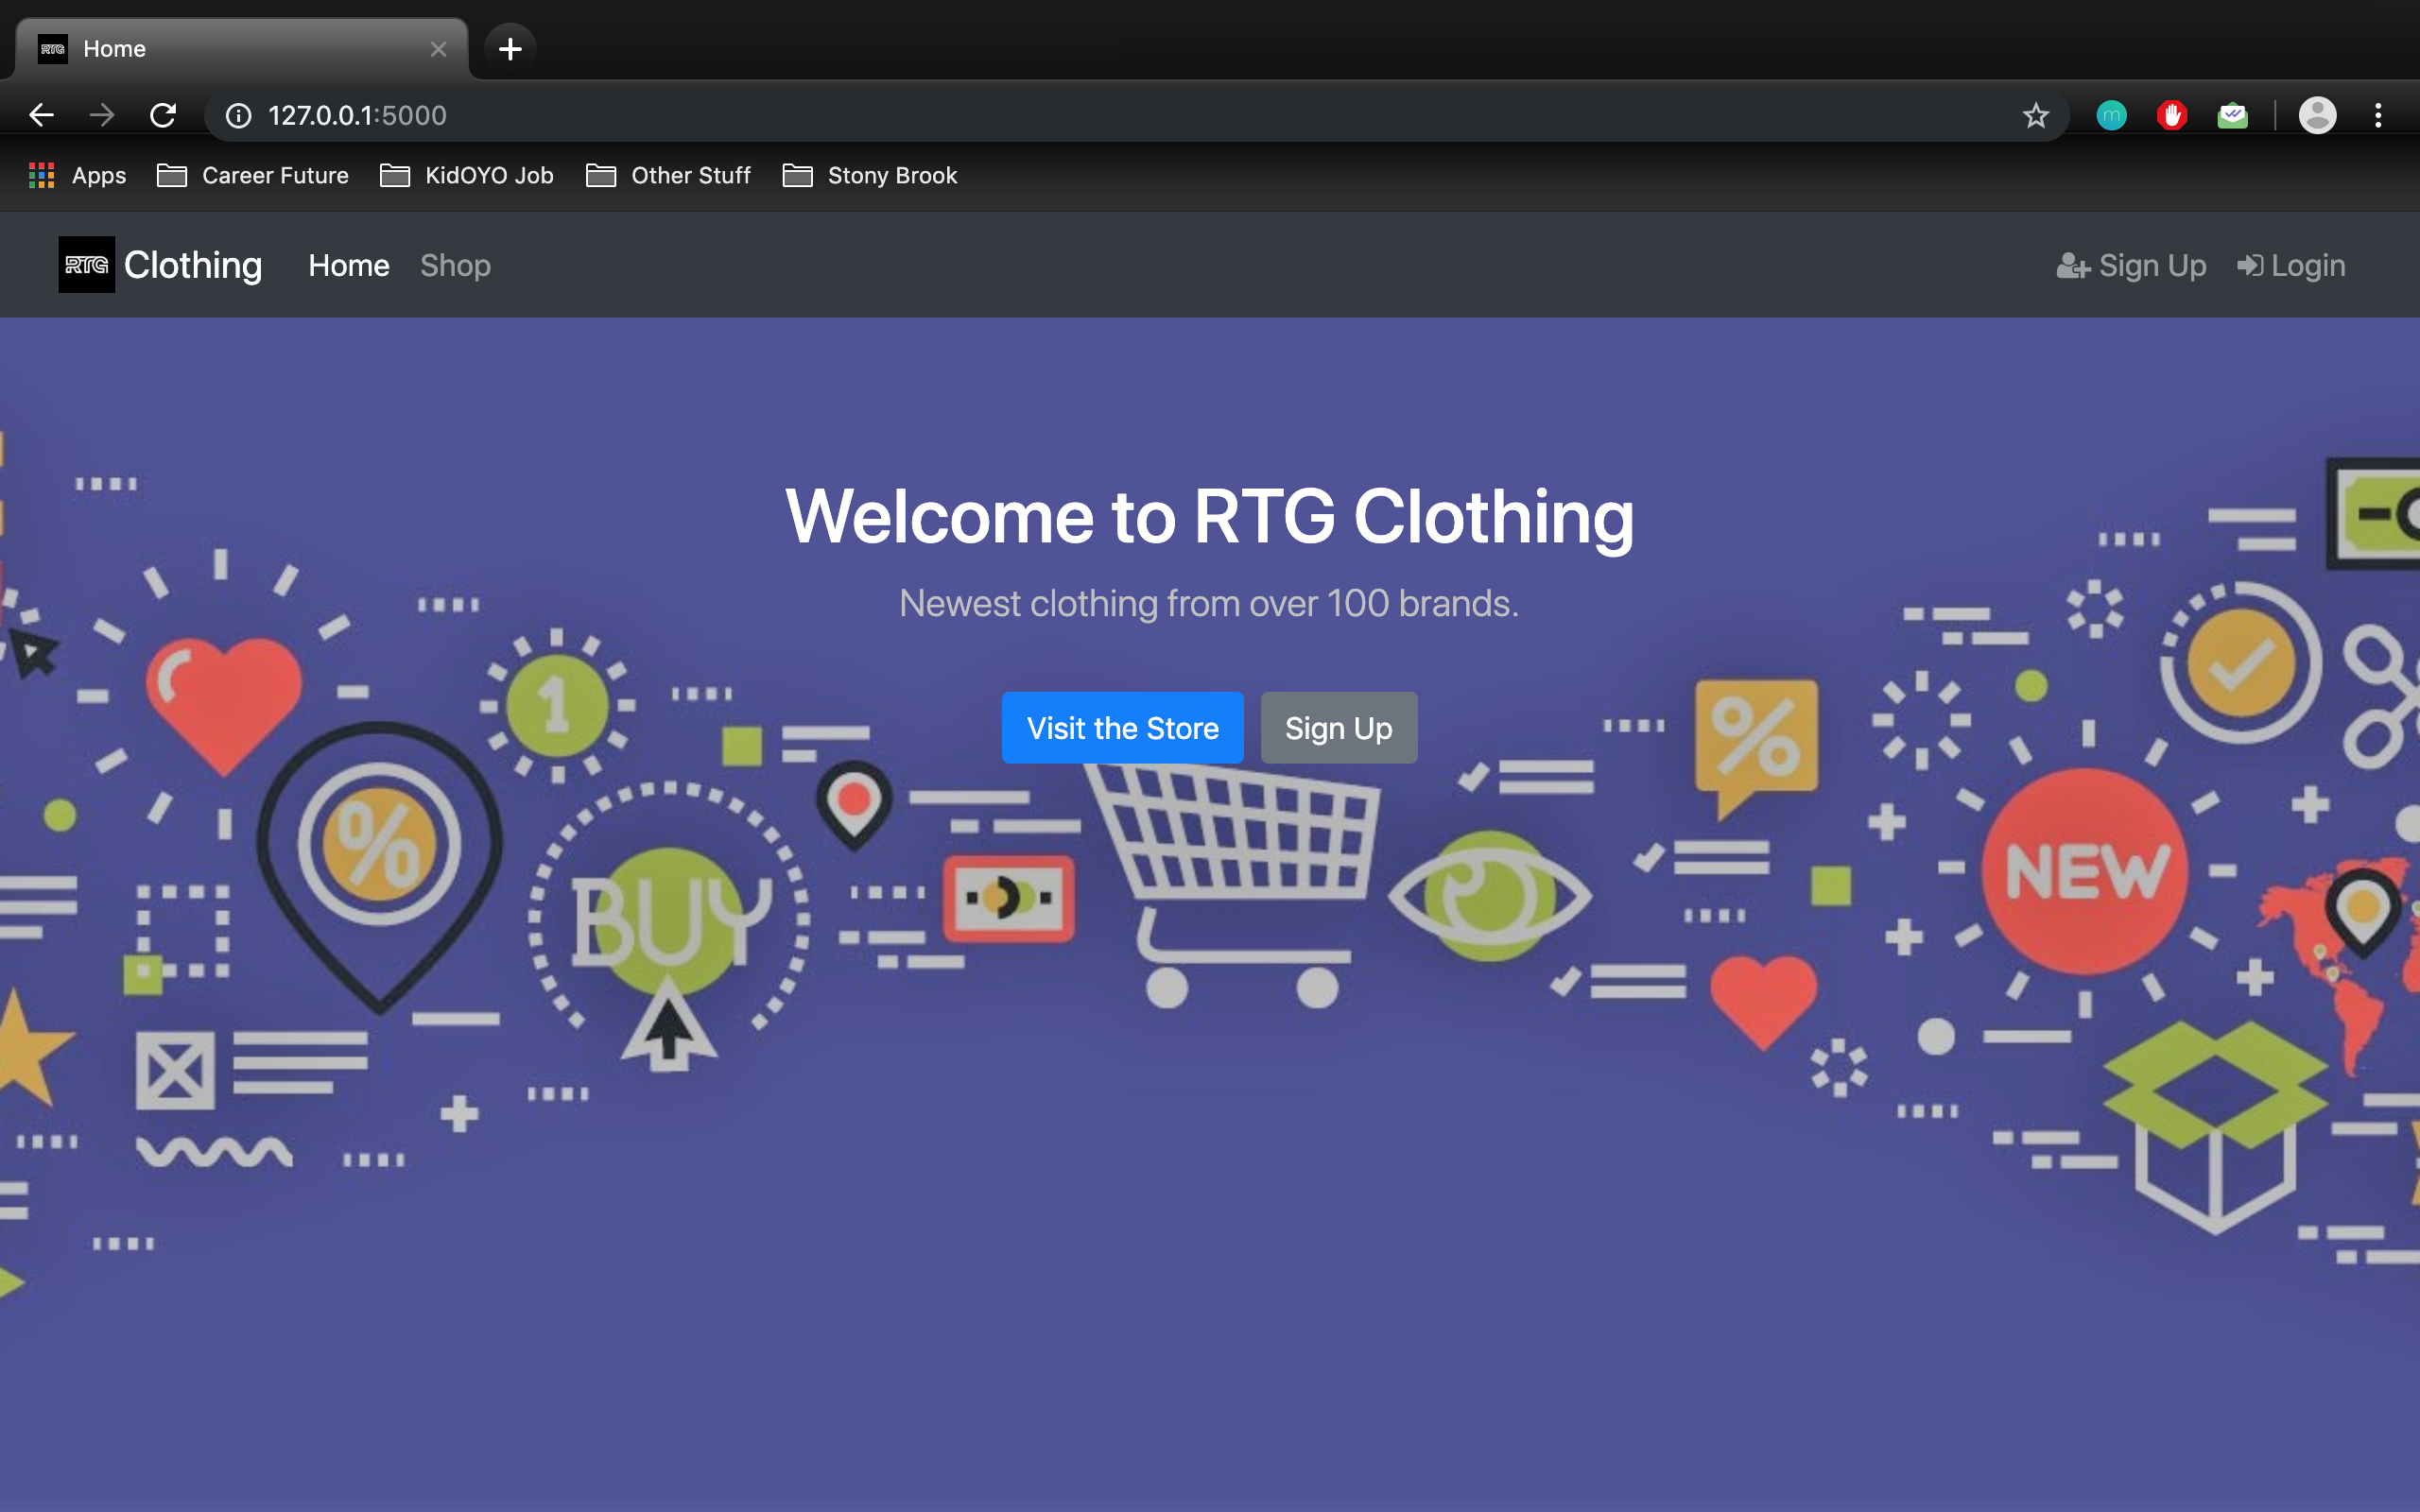This screenshot has width=2420, height=1512.
Task: Open Chrome's three-dot menu
Action: 2378,116
